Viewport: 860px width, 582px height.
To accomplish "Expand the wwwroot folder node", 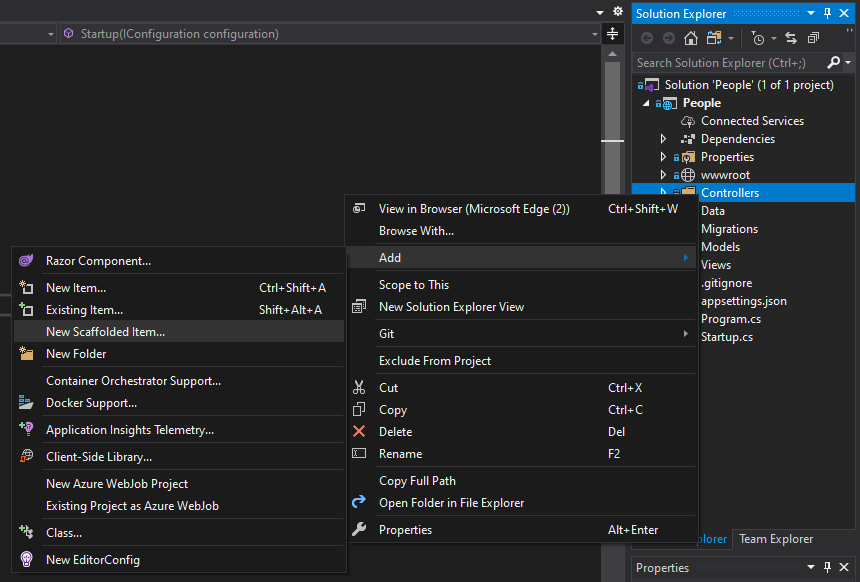I will pyautogui.click(x=663, y=175).
